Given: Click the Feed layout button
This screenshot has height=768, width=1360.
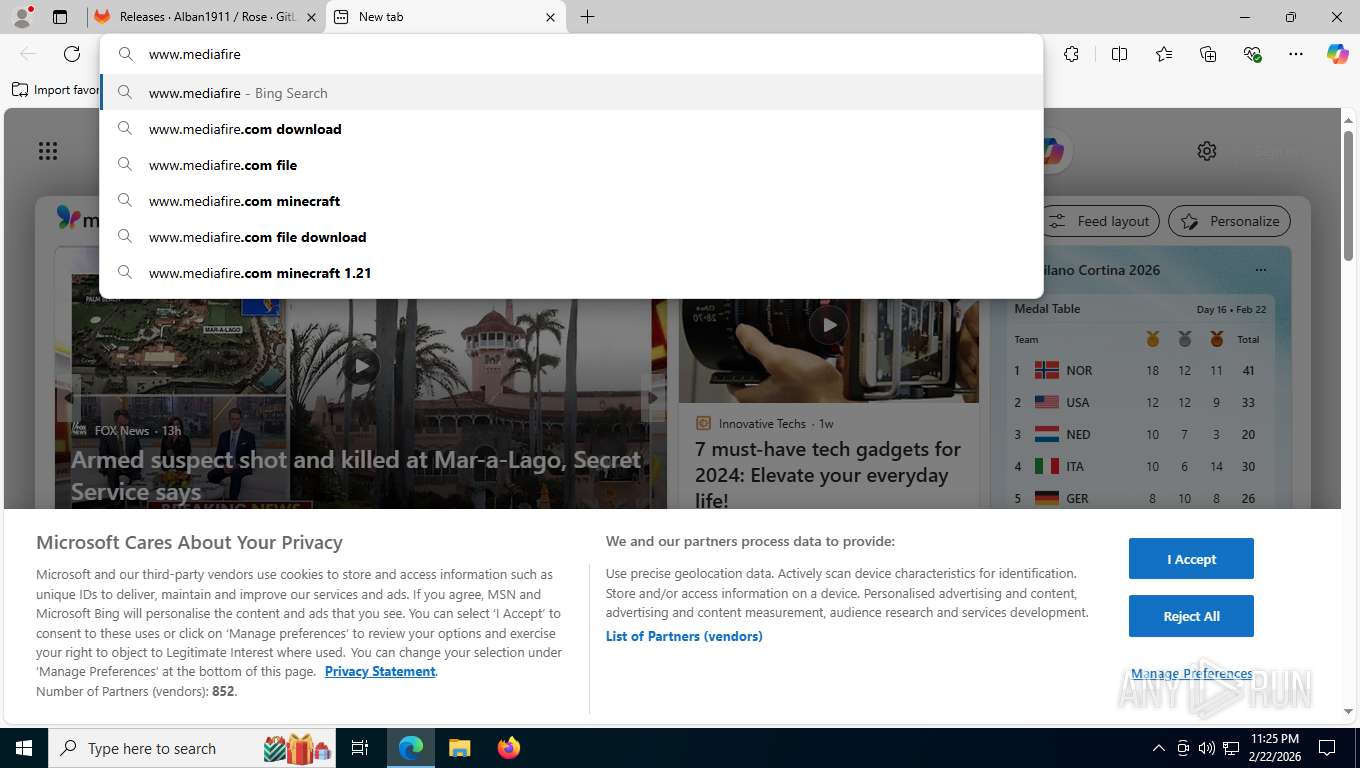Looking at the screenshot, I should coord(1100,221).
